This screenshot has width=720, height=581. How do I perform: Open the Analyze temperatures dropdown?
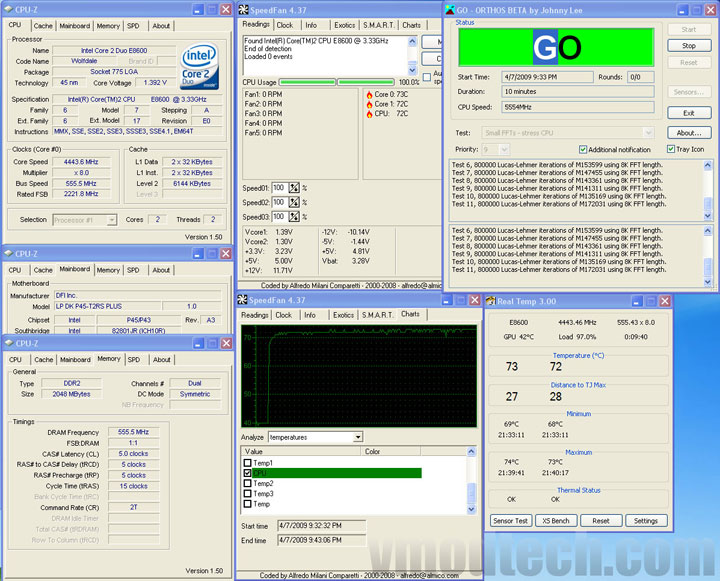(356, 437)
